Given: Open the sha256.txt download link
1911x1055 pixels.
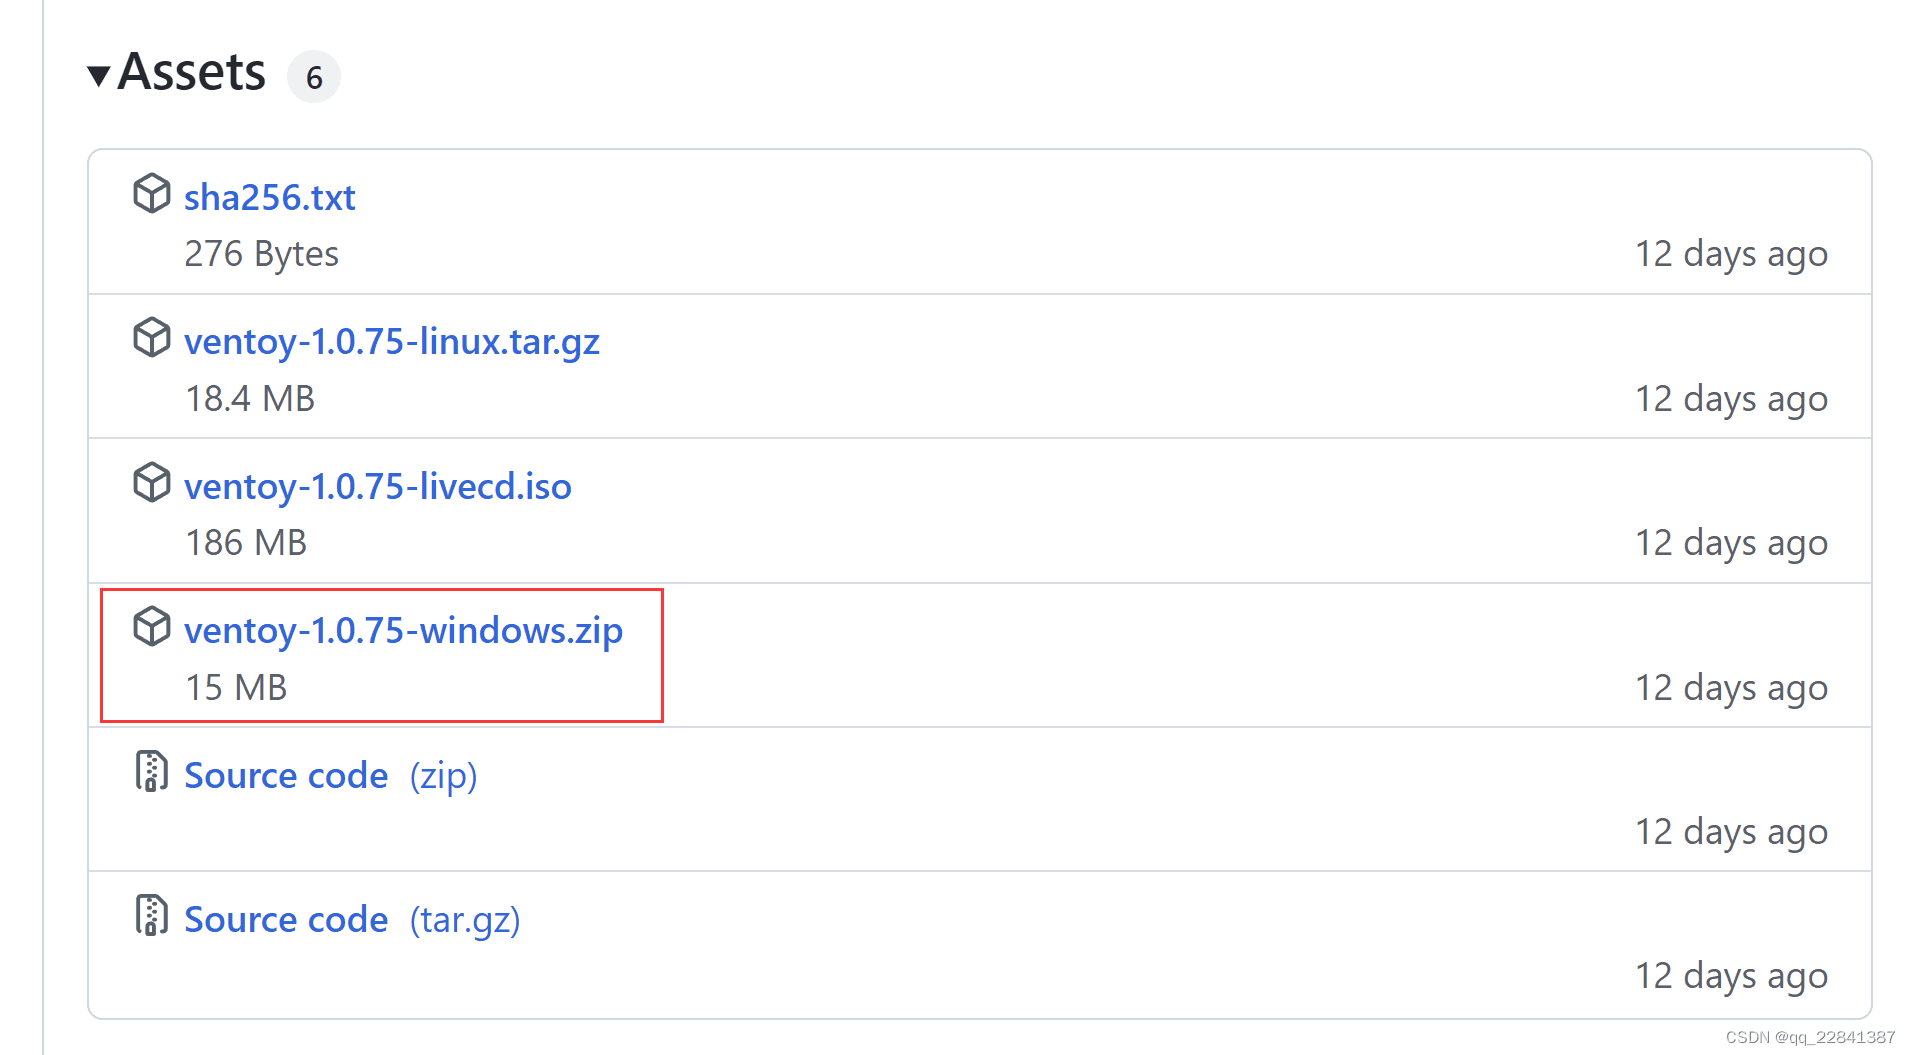Looking at the screenshot, I should [270, 197].
